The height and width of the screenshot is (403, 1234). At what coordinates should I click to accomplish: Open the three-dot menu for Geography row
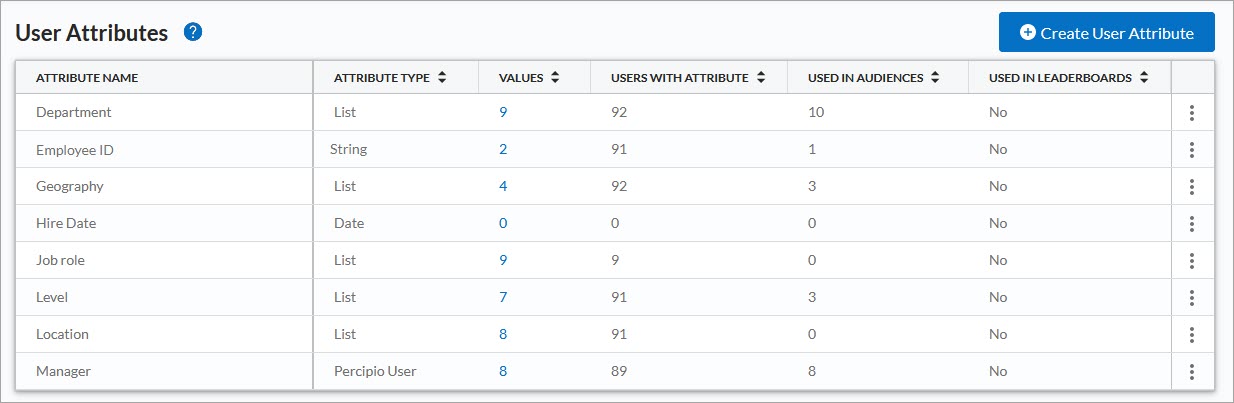[x=1191, y=187]
